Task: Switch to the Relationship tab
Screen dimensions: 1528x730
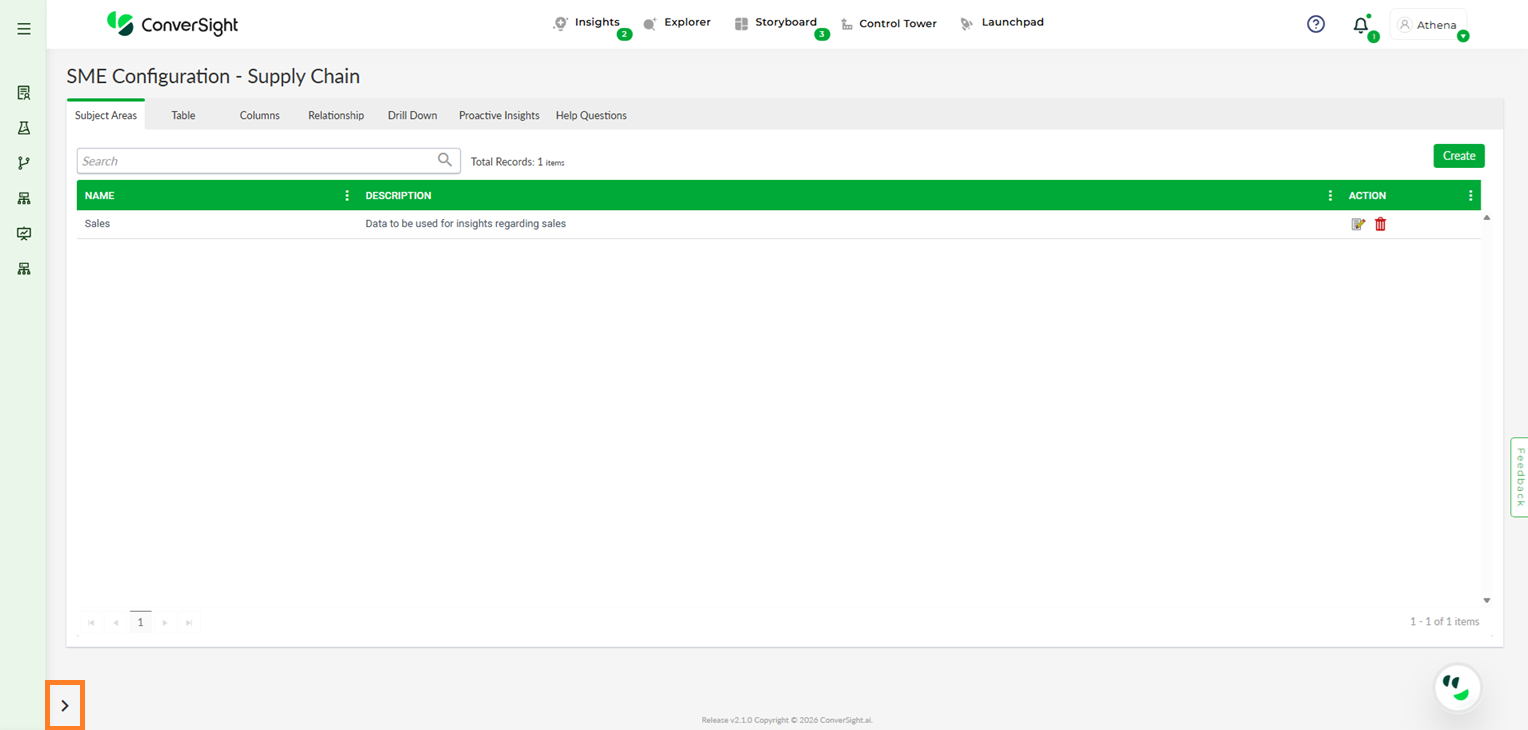Action: pyautogui.click(x=336, y=115)
